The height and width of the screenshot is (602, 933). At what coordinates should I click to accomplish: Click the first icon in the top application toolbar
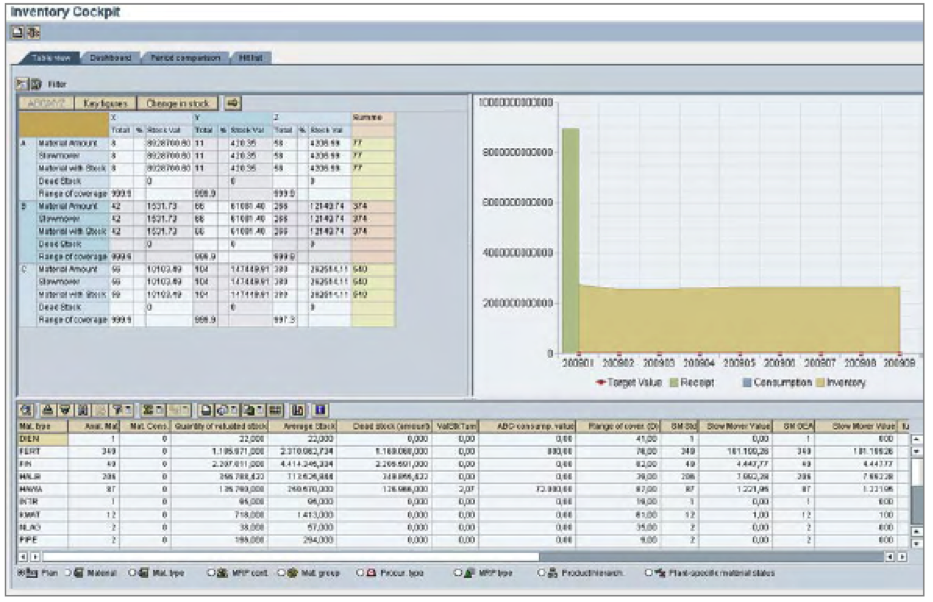pos(17,33)
